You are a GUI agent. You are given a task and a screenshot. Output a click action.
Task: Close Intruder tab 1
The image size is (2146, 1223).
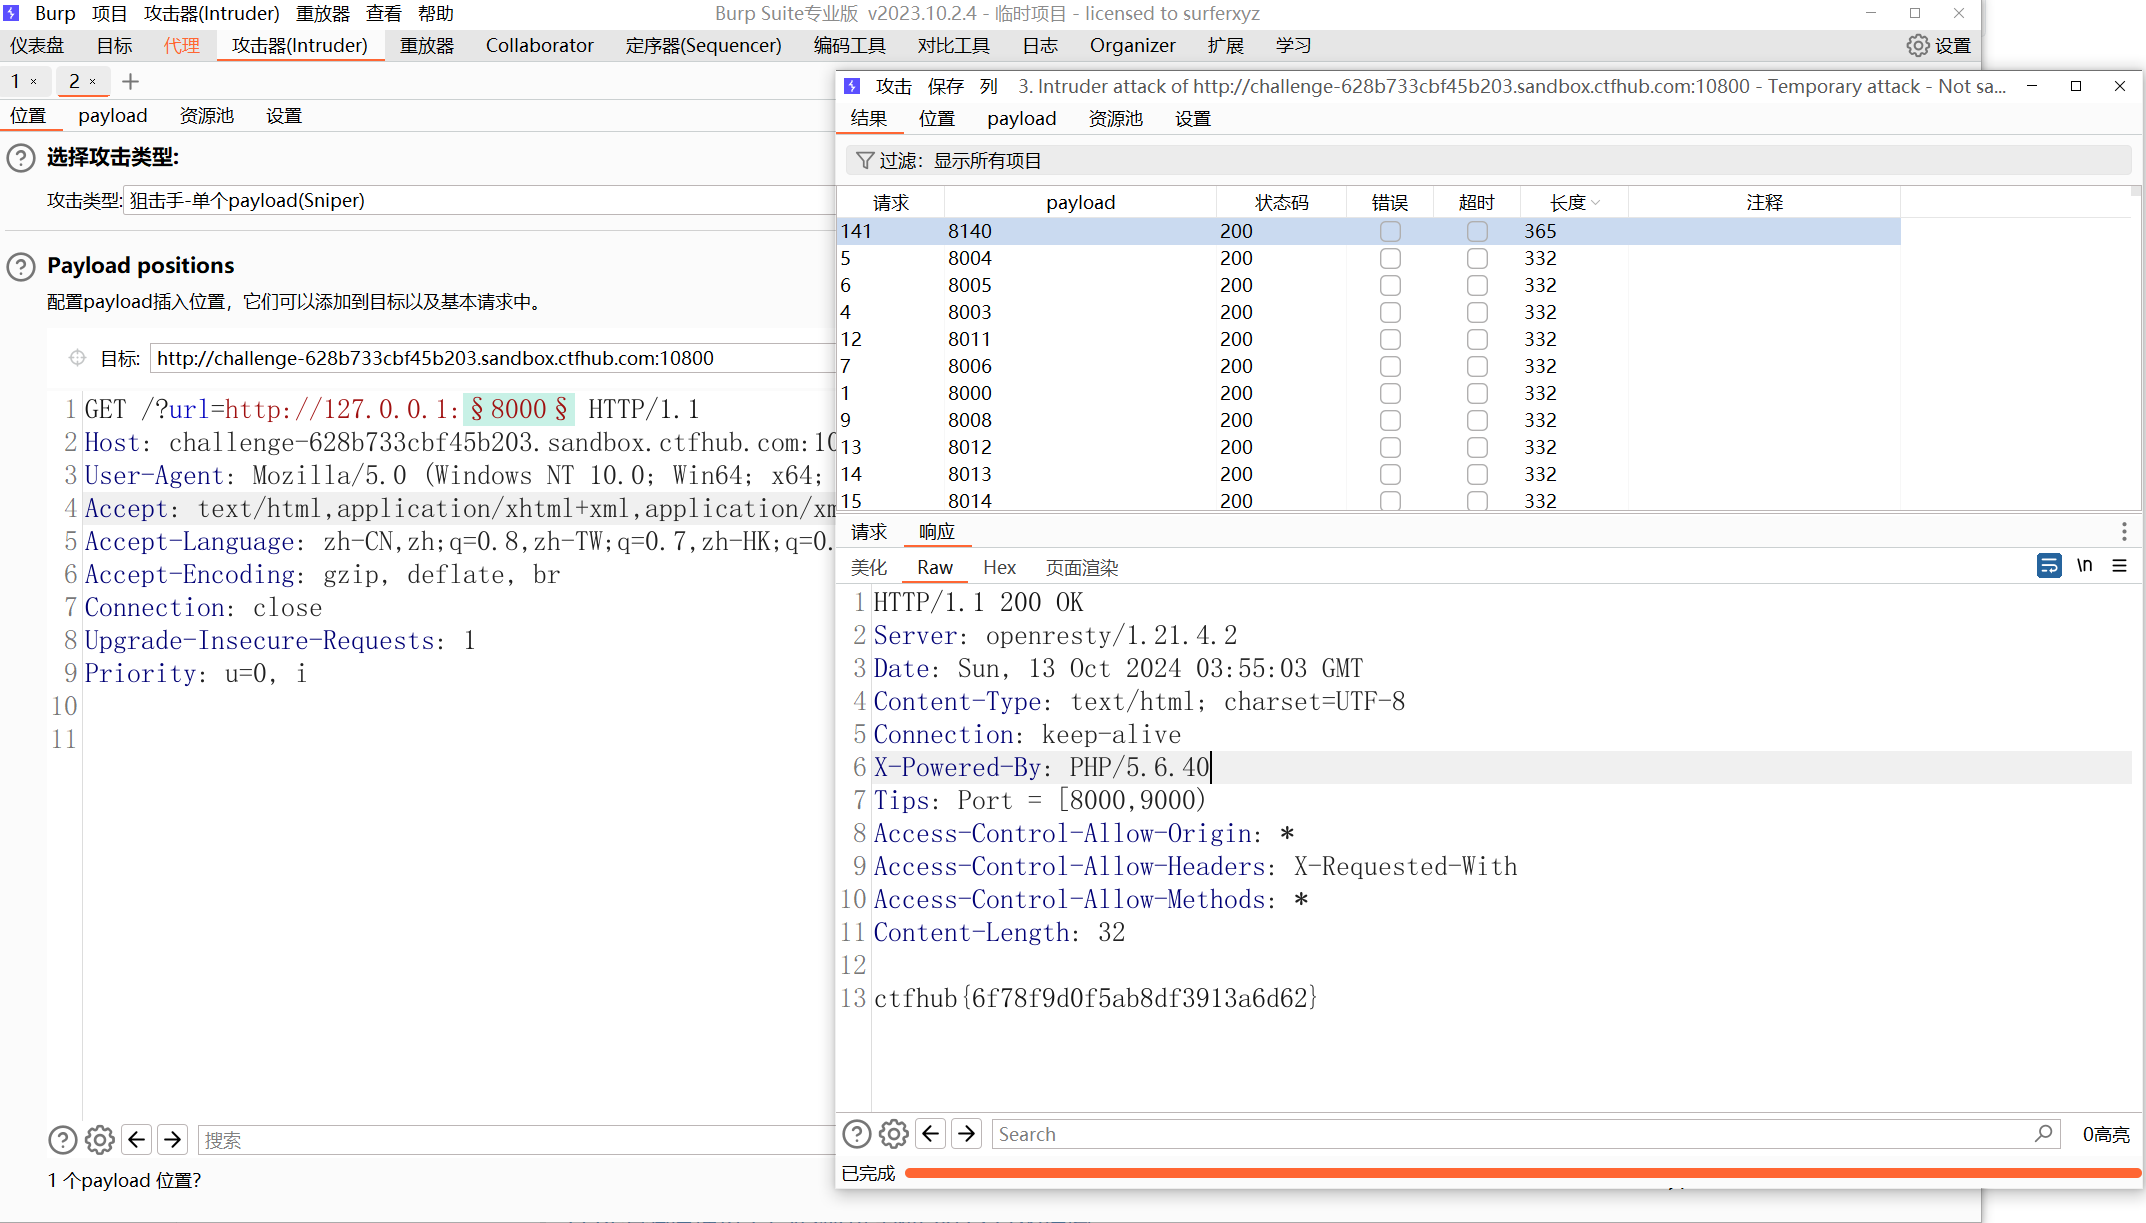pyautogui.click(x=34, y=82)
